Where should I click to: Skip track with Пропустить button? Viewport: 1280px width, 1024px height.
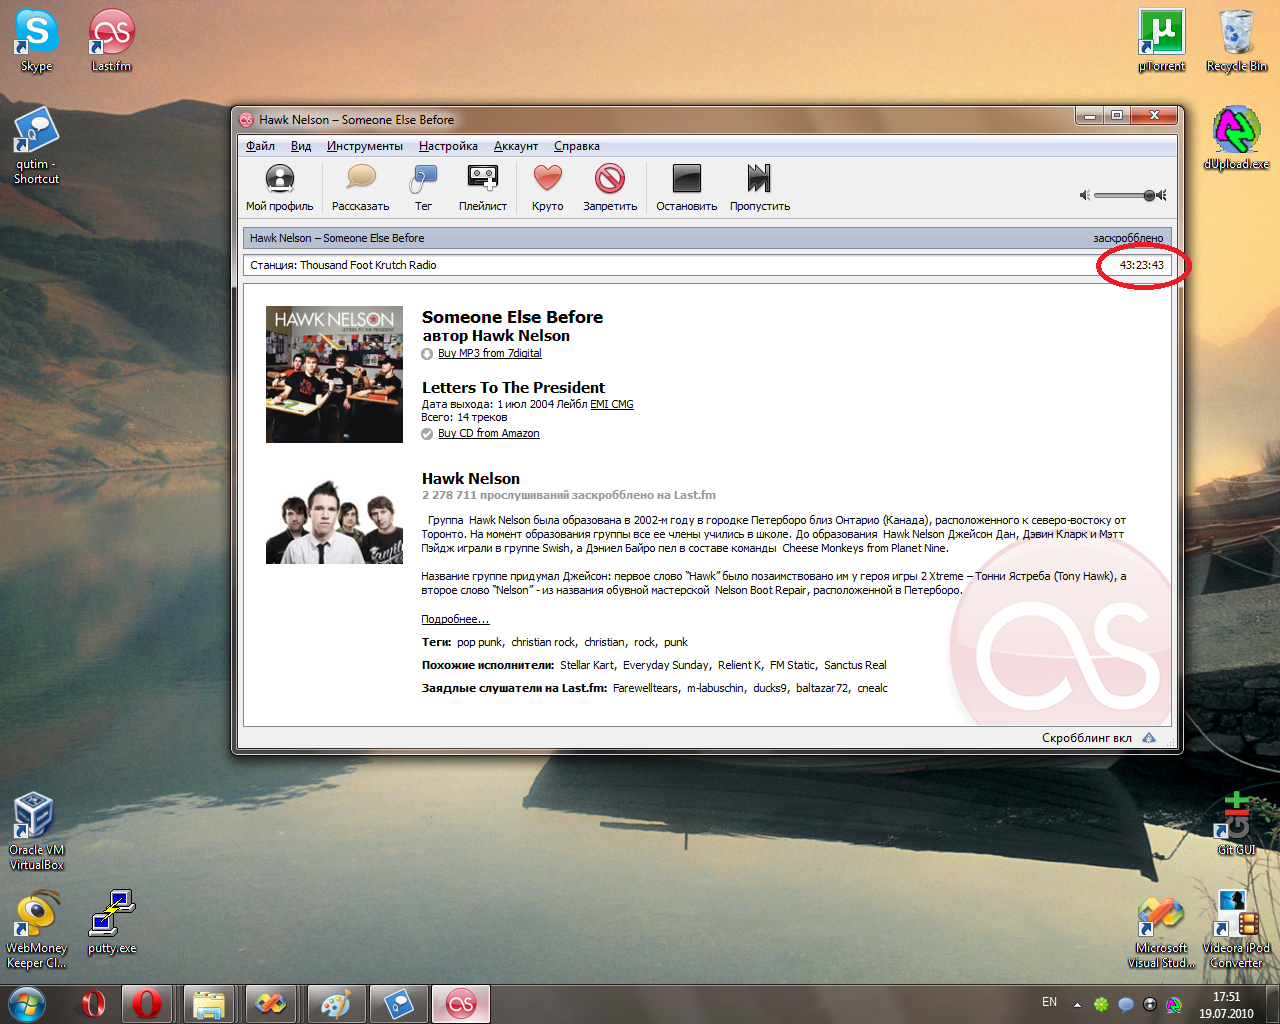(x=759, y=188)
